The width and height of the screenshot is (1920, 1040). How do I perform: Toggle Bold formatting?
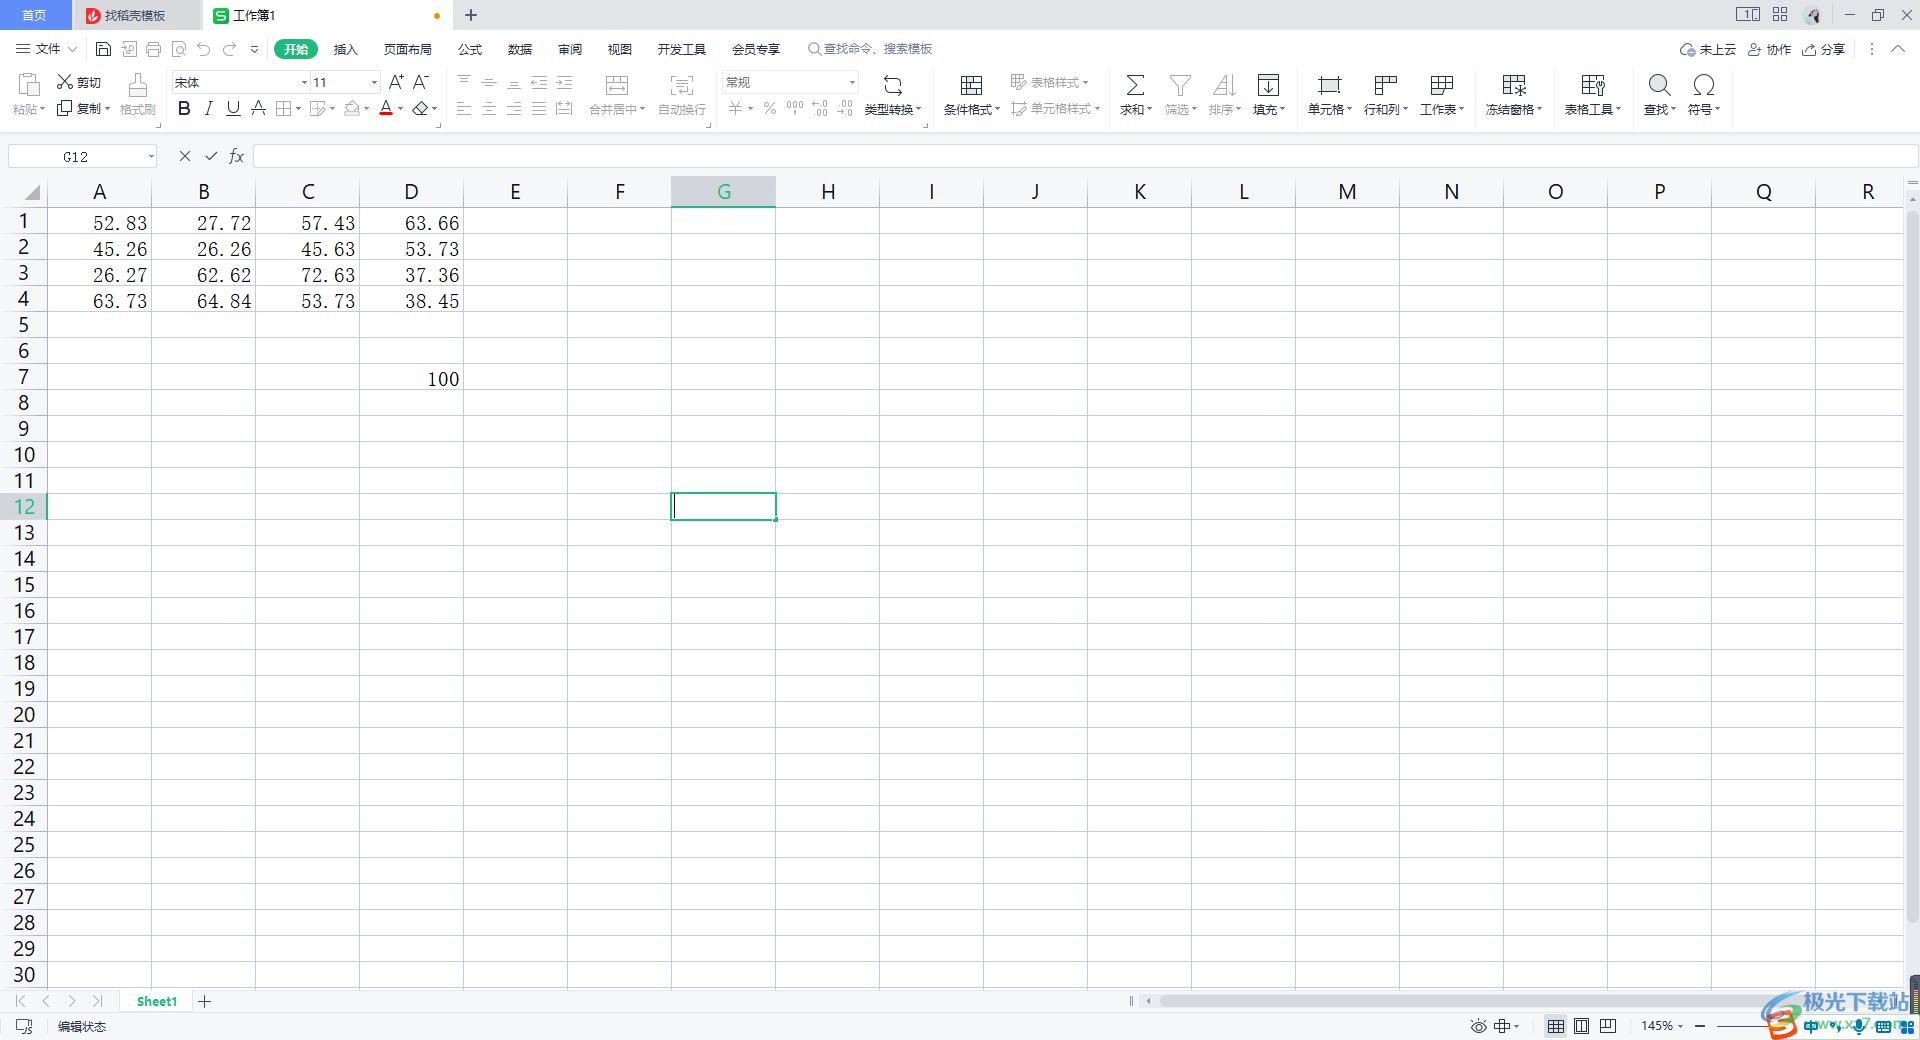(x=184, y=108)
